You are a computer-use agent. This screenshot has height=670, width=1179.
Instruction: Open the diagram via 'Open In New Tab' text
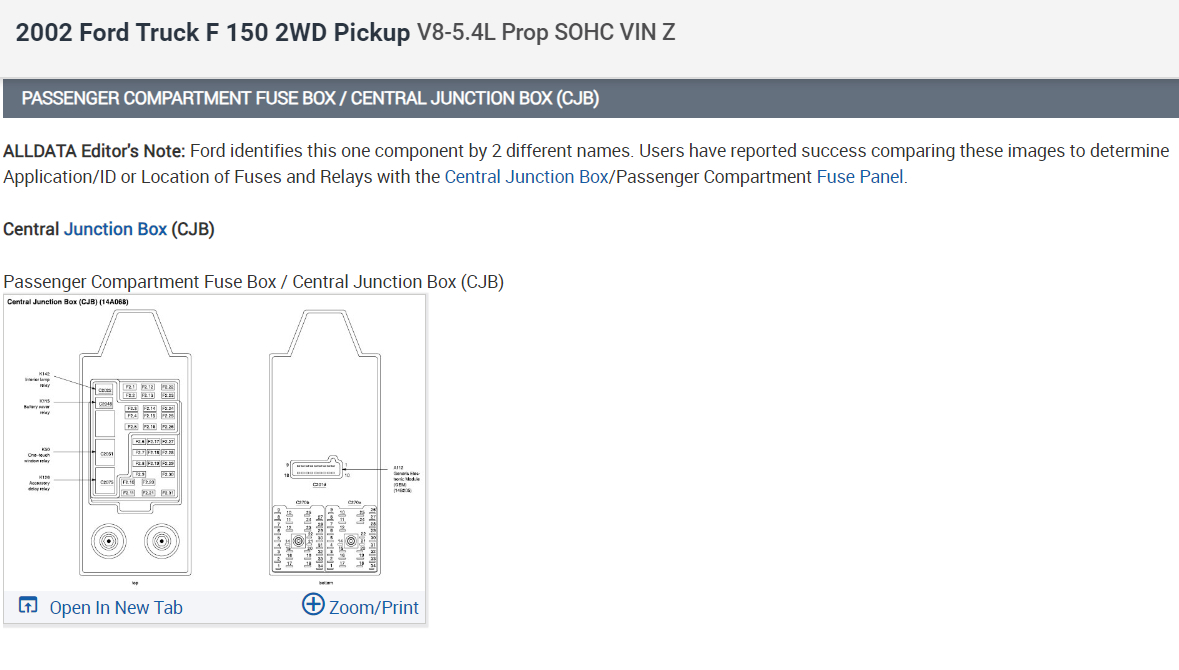(x=116, y=607)
